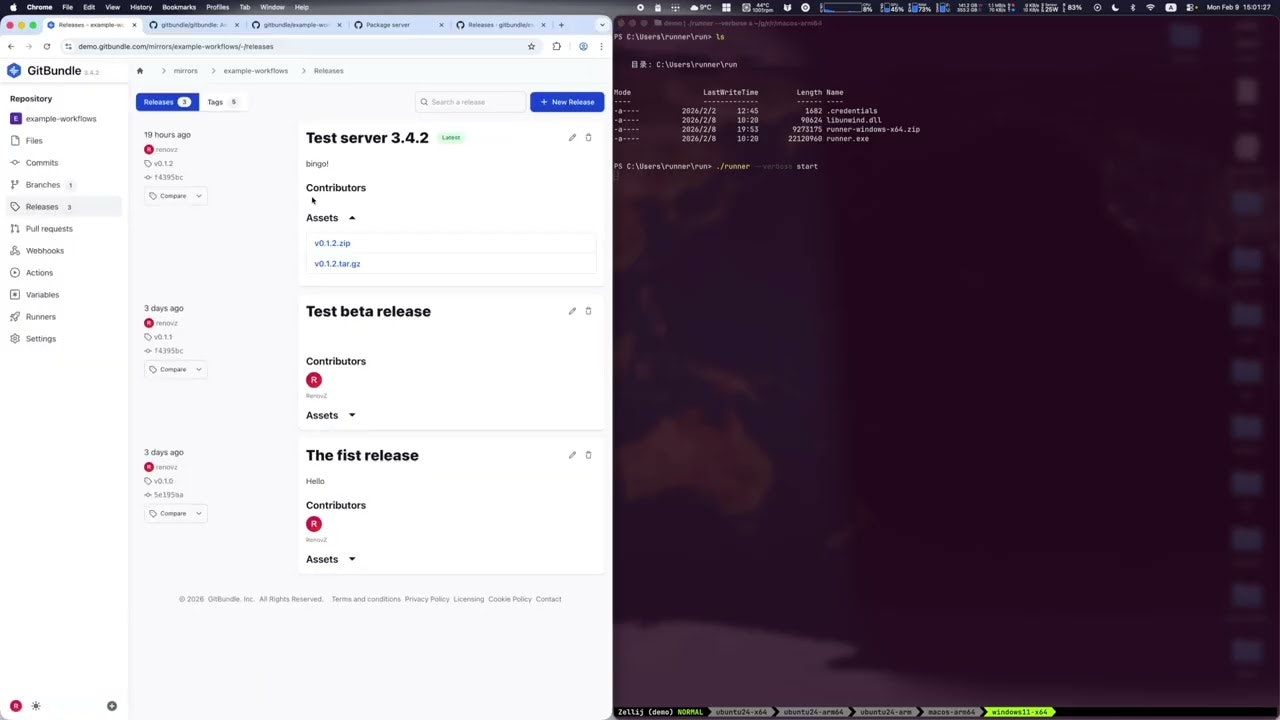Delete the Test beta release

pyautogui.click(x=588, y=311)
